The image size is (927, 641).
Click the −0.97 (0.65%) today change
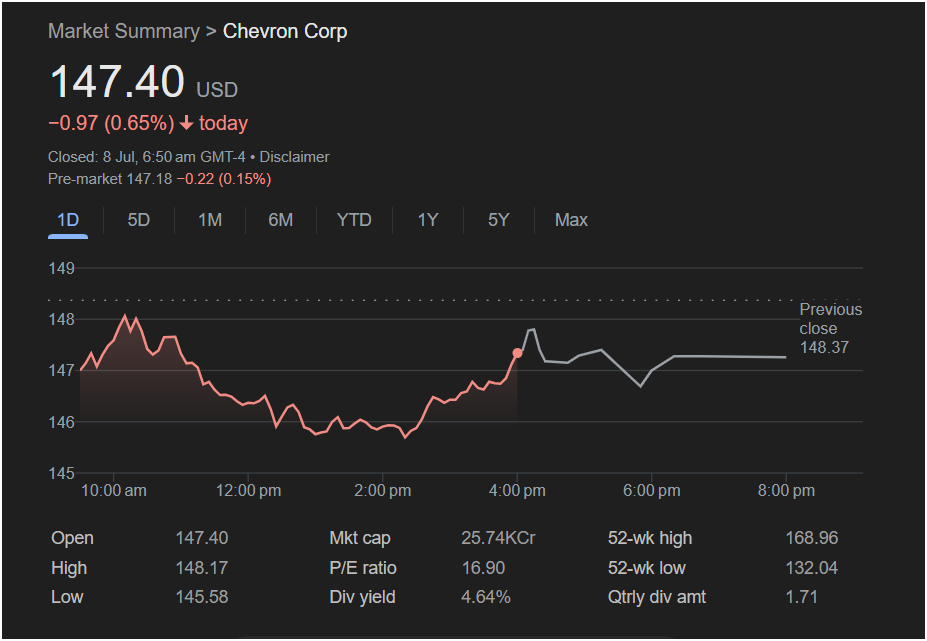(148, 123)
